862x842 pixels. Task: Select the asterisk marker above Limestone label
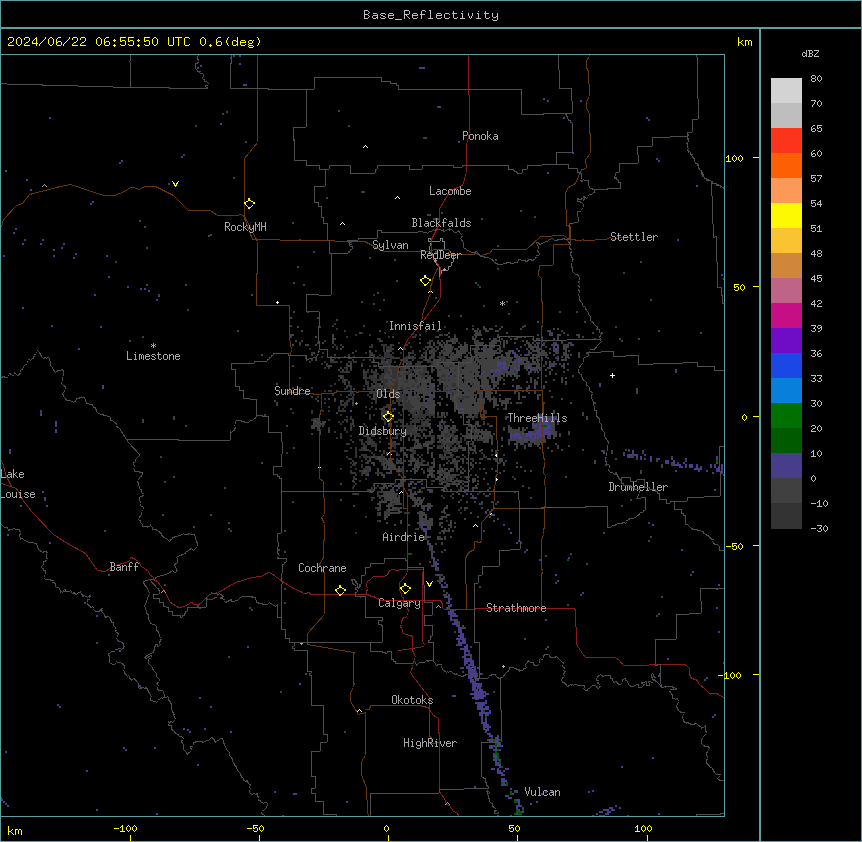pos(153,346)
